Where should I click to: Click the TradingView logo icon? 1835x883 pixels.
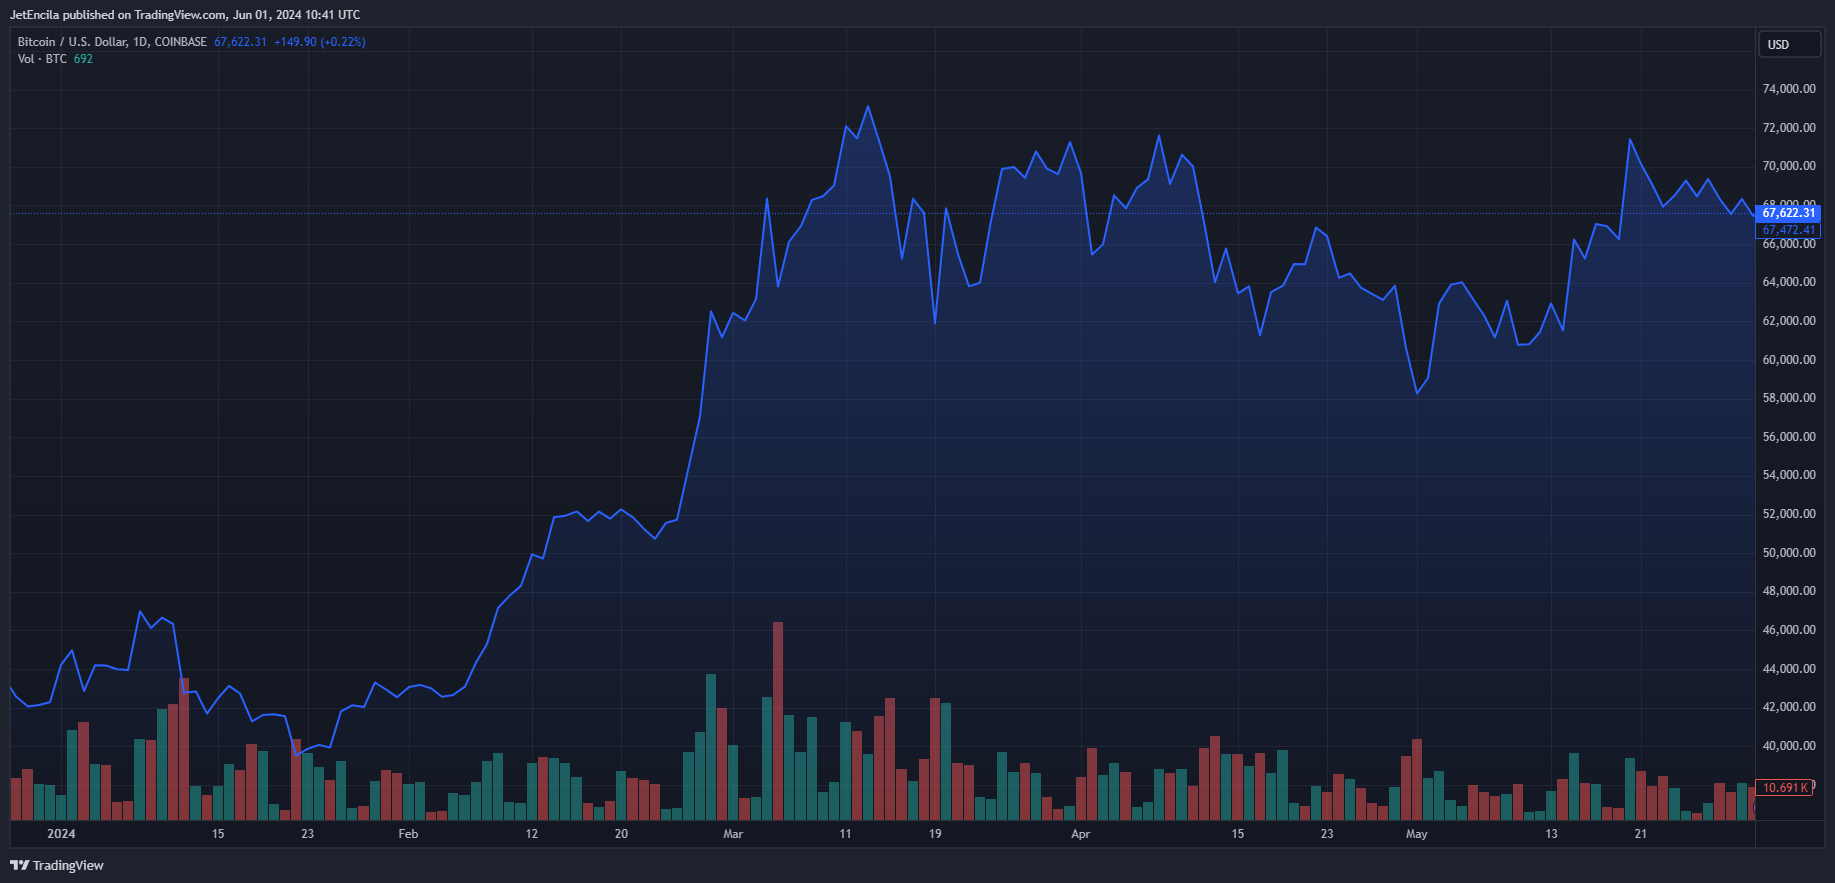(x=19, y=865)
